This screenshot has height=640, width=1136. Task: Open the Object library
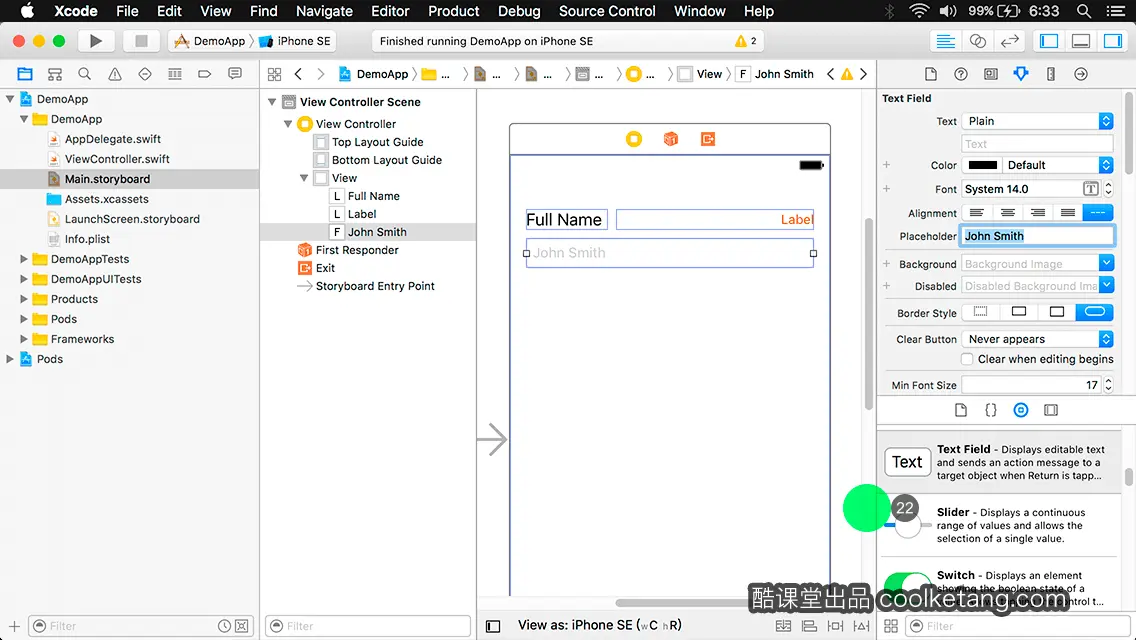pos(1021,410)
